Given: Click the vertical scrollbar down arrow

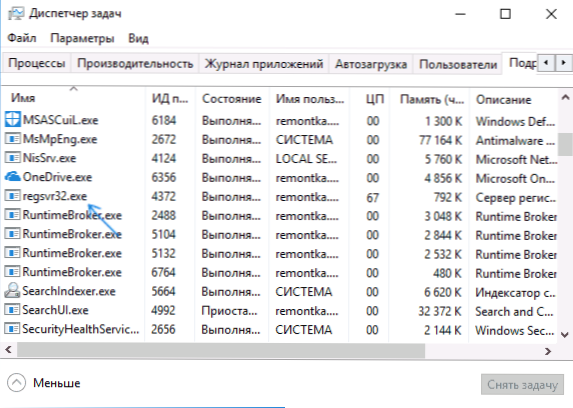Looking at the screenshot, I should (565, 335).
